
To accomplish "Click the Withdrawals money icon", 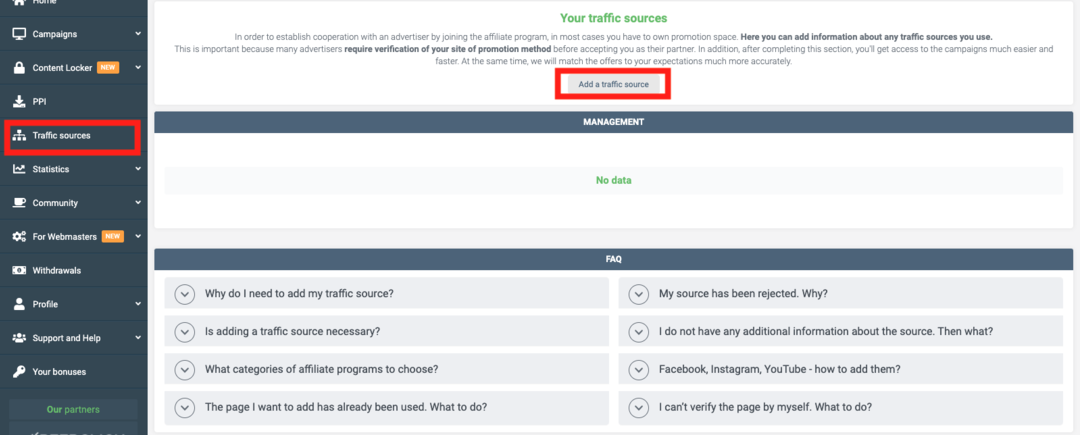I will point(19,270).
